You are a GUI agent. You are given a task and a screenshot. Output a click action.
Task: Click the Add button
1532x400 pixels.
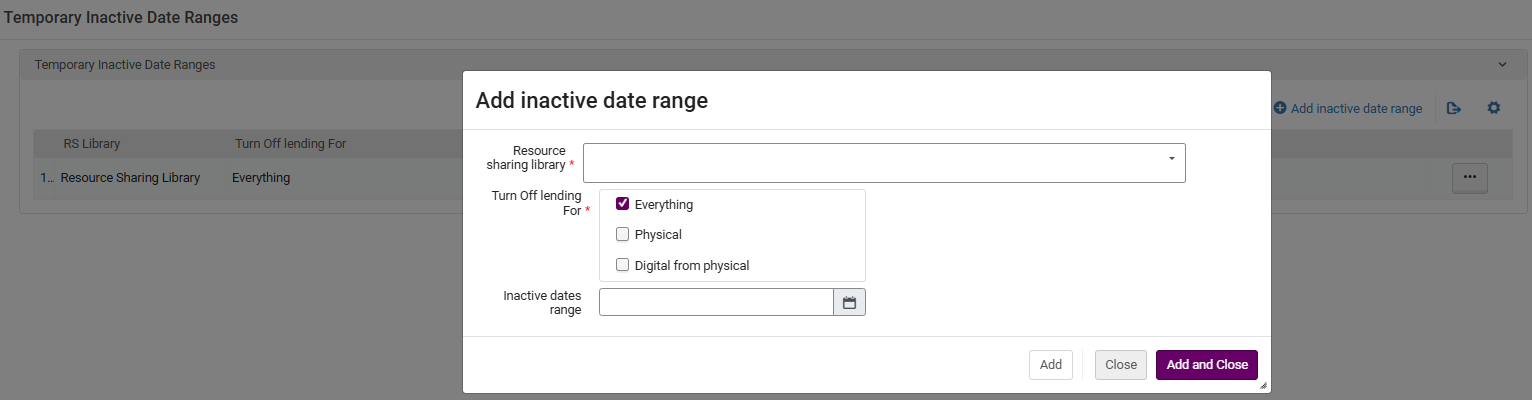click(x=1051, y=365)
